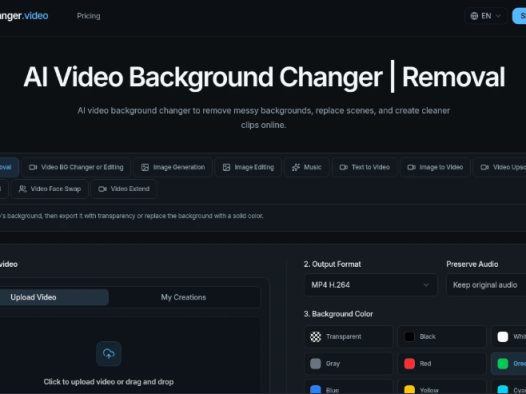Expand the EN language dropdown chevron
Screen dimensions: 526x394
coord(498,16)
